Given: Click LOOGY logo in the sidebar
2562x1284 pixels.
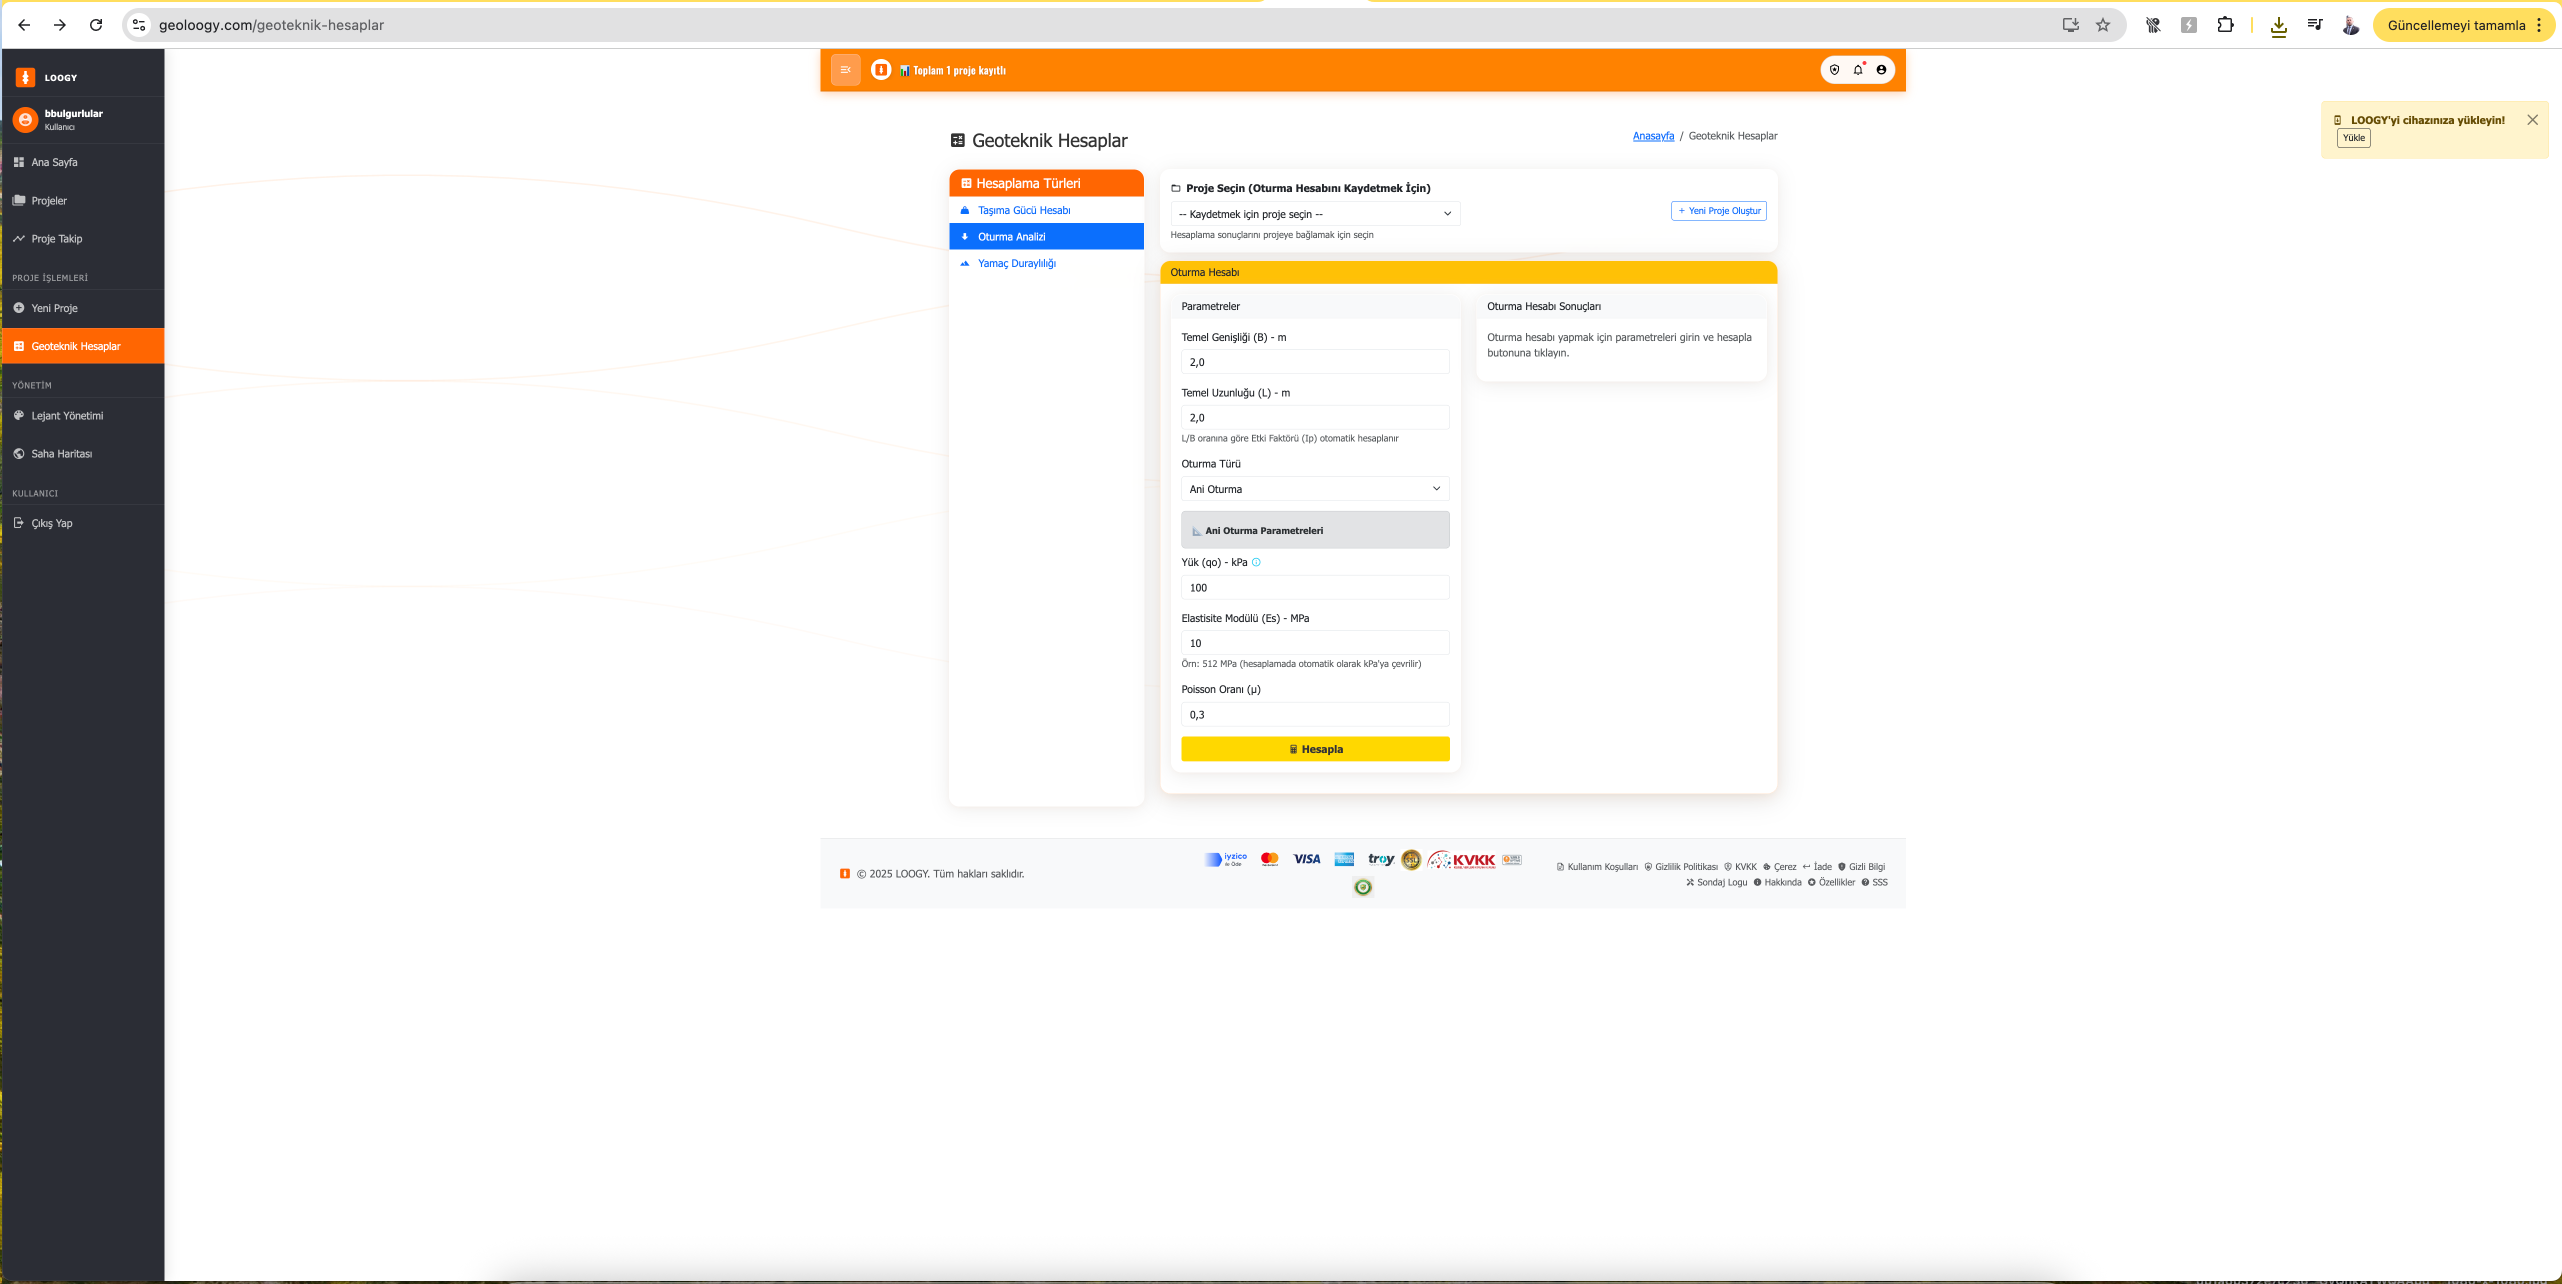Looking at the screenshot, I should (x=26, y=77).
